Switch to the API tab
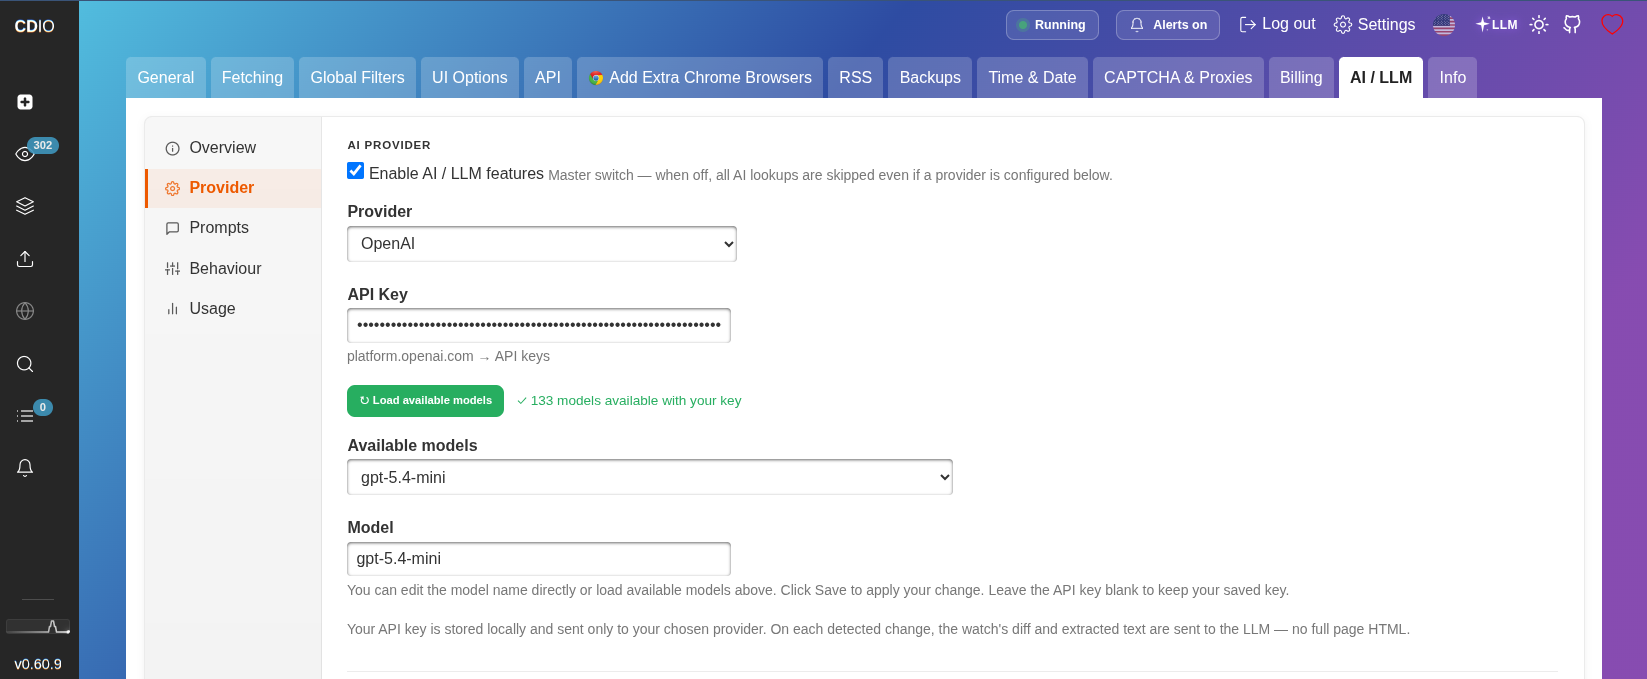This screenshot has height=679, width=1647. pyautogui.click(x=548, y=77)
